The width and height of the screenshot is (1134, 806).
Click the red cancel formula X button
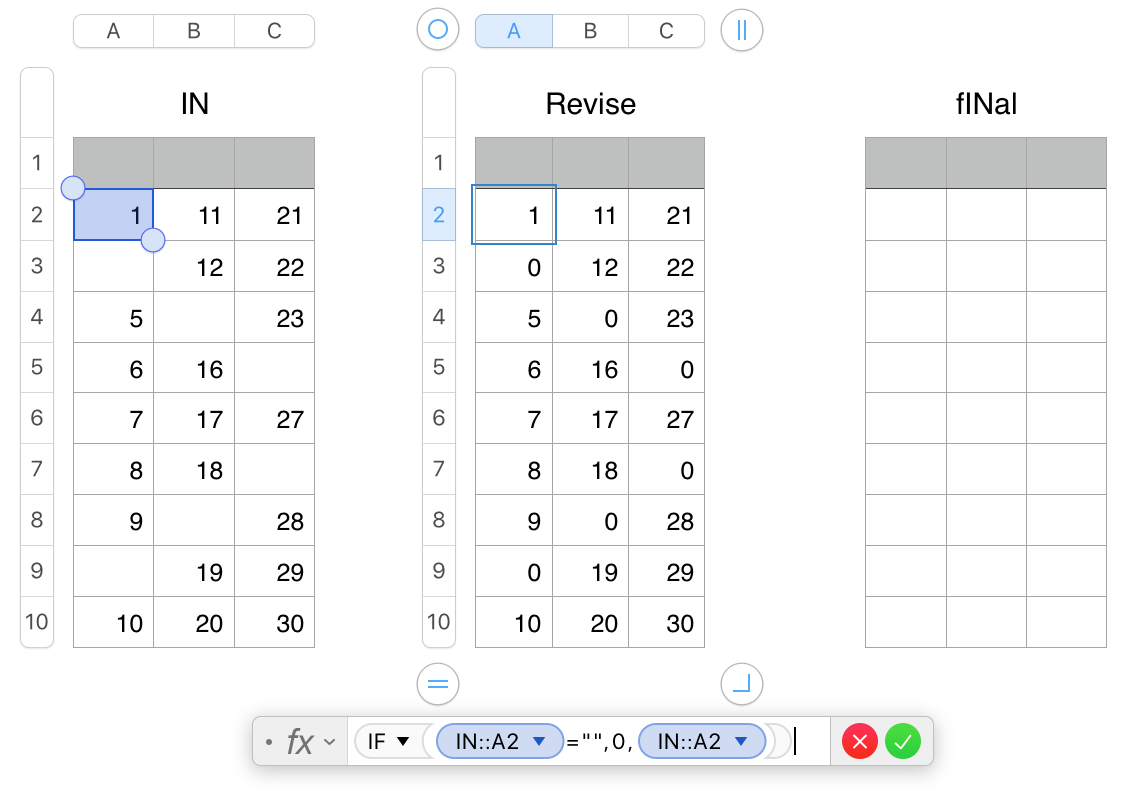860,742
